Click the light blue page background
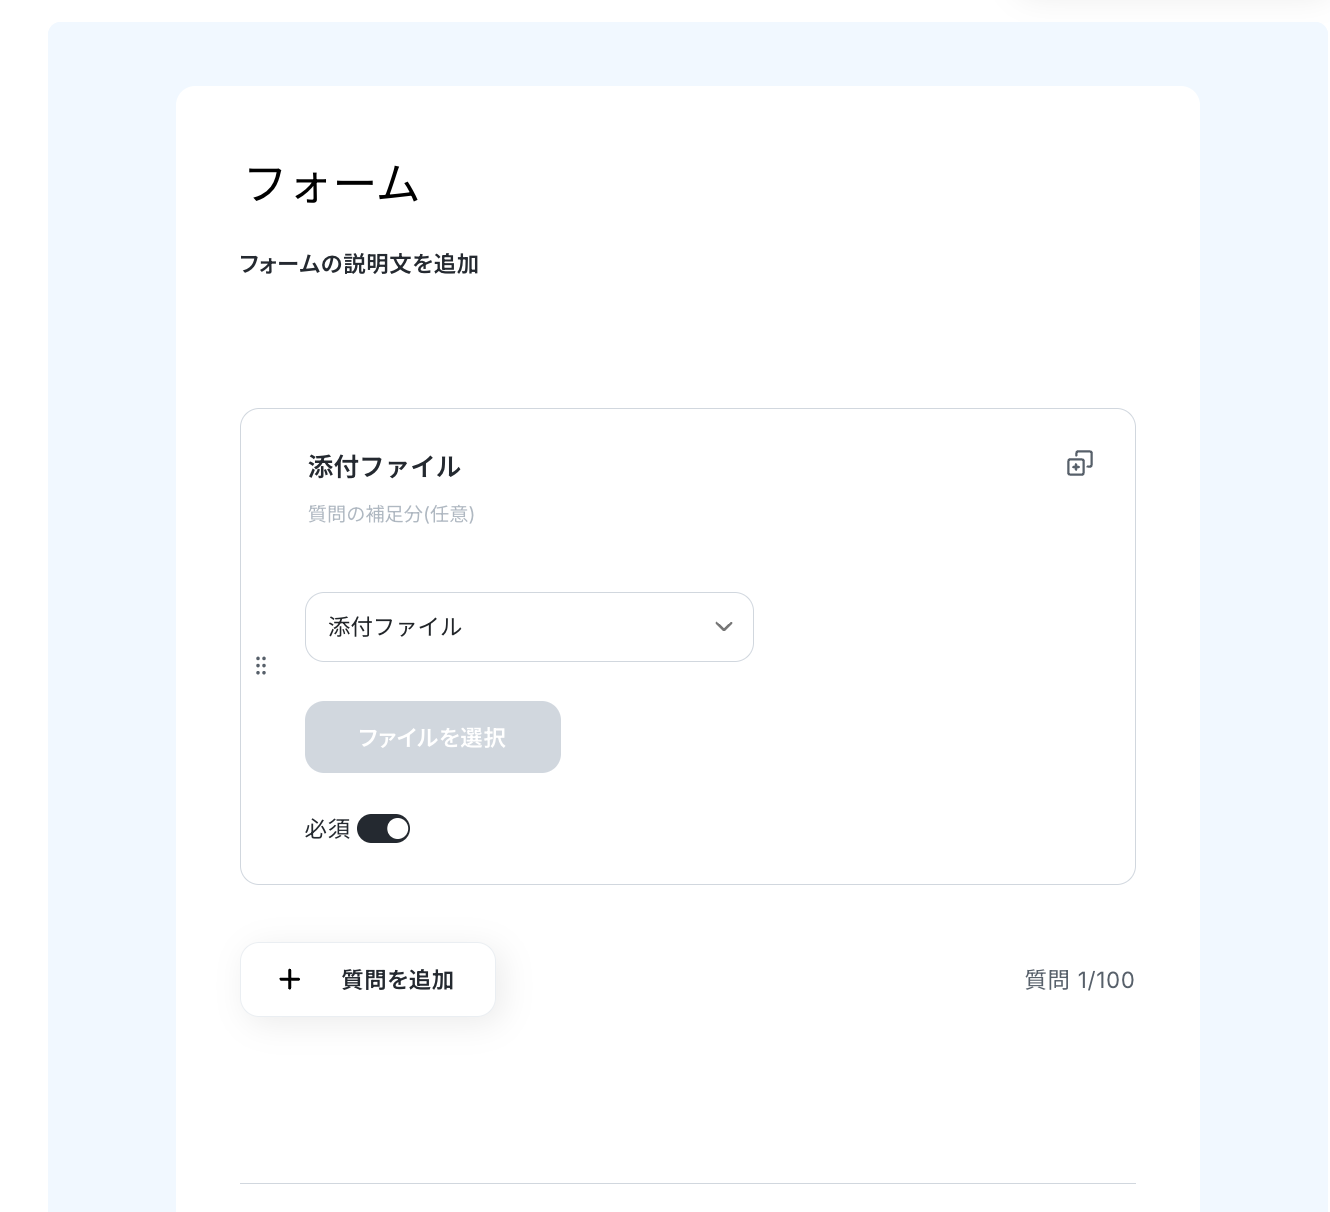Image resolution: width=1330 pixels, height=1212 pixels. [x=110, y=600]
